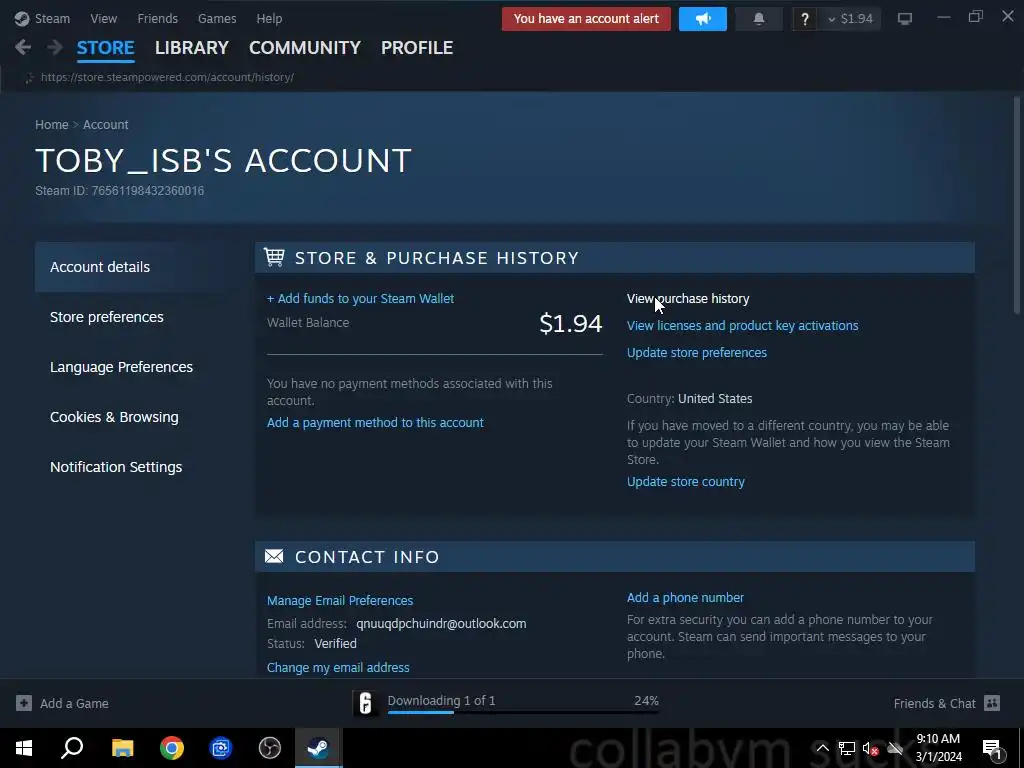This screenshot has width=1024, height=768.
Task: Click Add a payment method to this account
Action: (x=376, y=423)
